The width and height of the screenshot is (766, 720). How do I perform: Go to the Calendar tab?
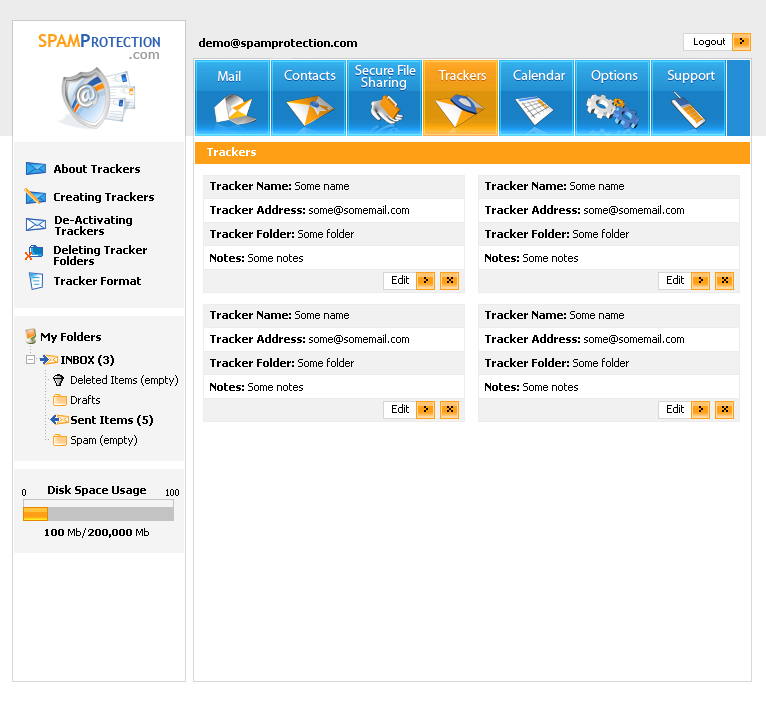click(x=536, y=98)
